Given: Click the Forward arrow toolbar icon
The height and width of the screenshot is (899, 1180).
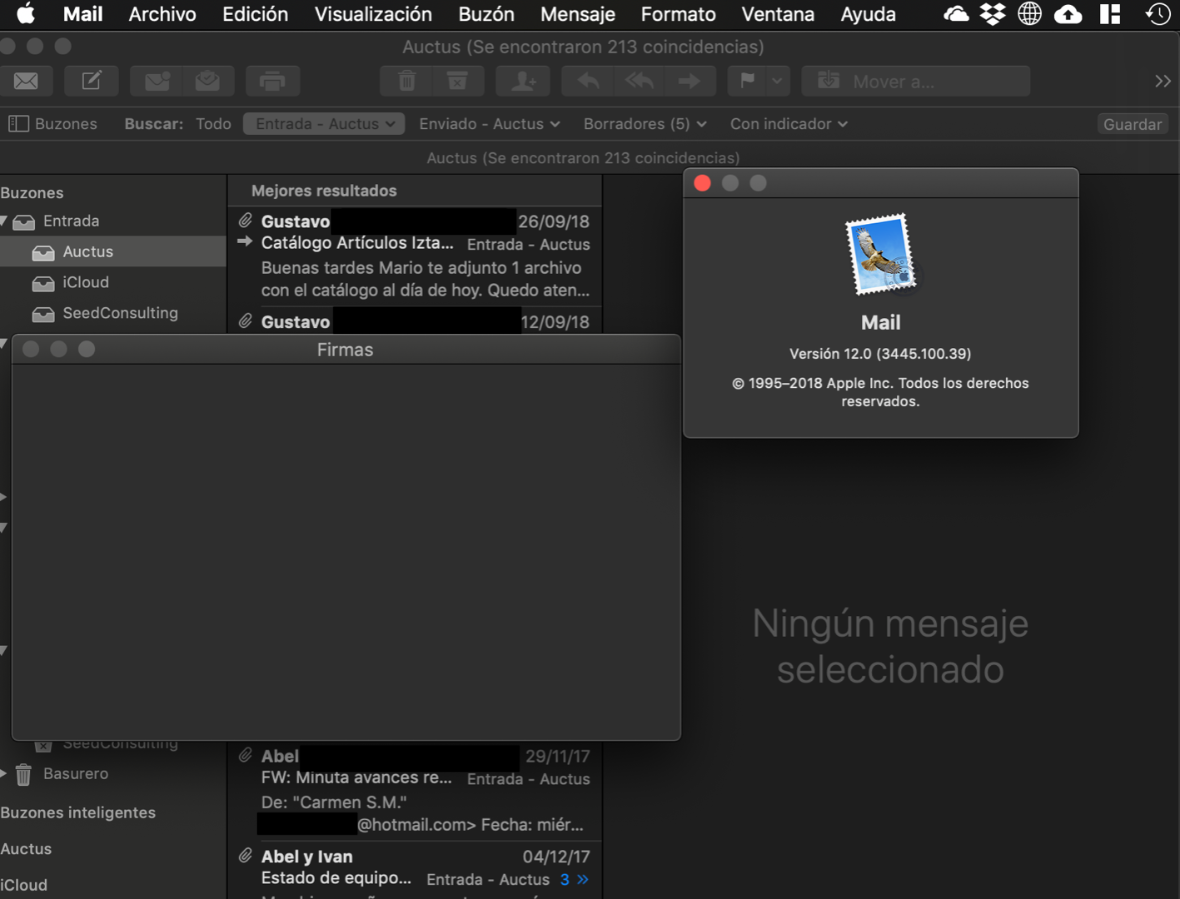Looking at the screenshot, I should (689, 81).
